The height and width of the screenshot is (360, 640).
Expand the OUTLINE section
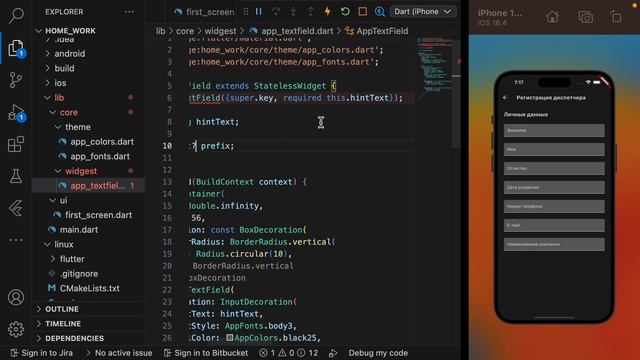88,309
